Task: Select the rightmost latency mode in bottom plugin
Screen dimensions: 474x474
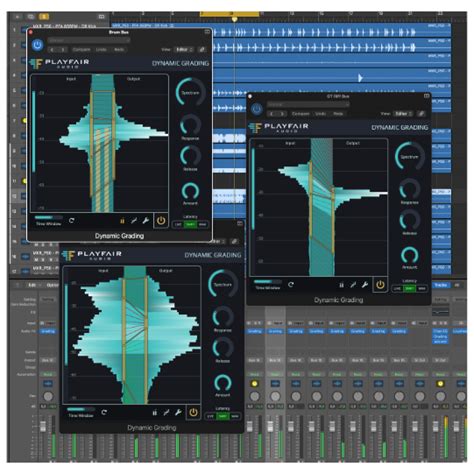Action: click(x=235, y=416)
